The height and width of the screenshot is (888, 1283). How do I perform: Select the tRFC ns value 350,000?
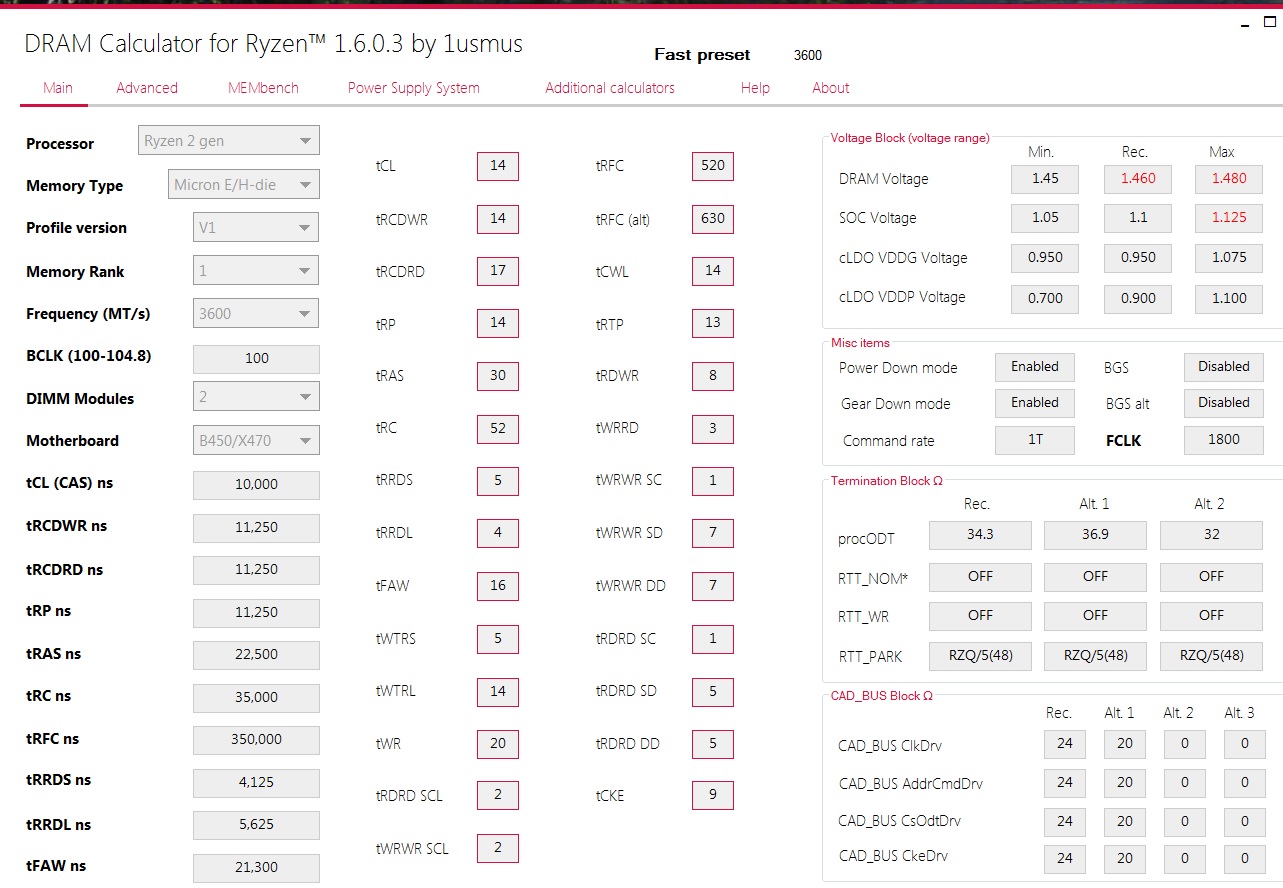256,739
